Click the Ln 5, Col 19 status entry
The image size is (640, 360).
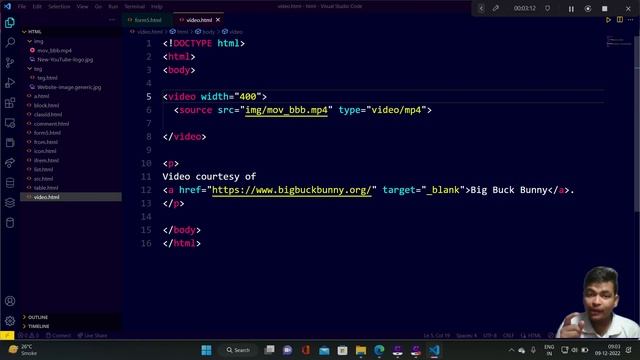tap(436, 336)
